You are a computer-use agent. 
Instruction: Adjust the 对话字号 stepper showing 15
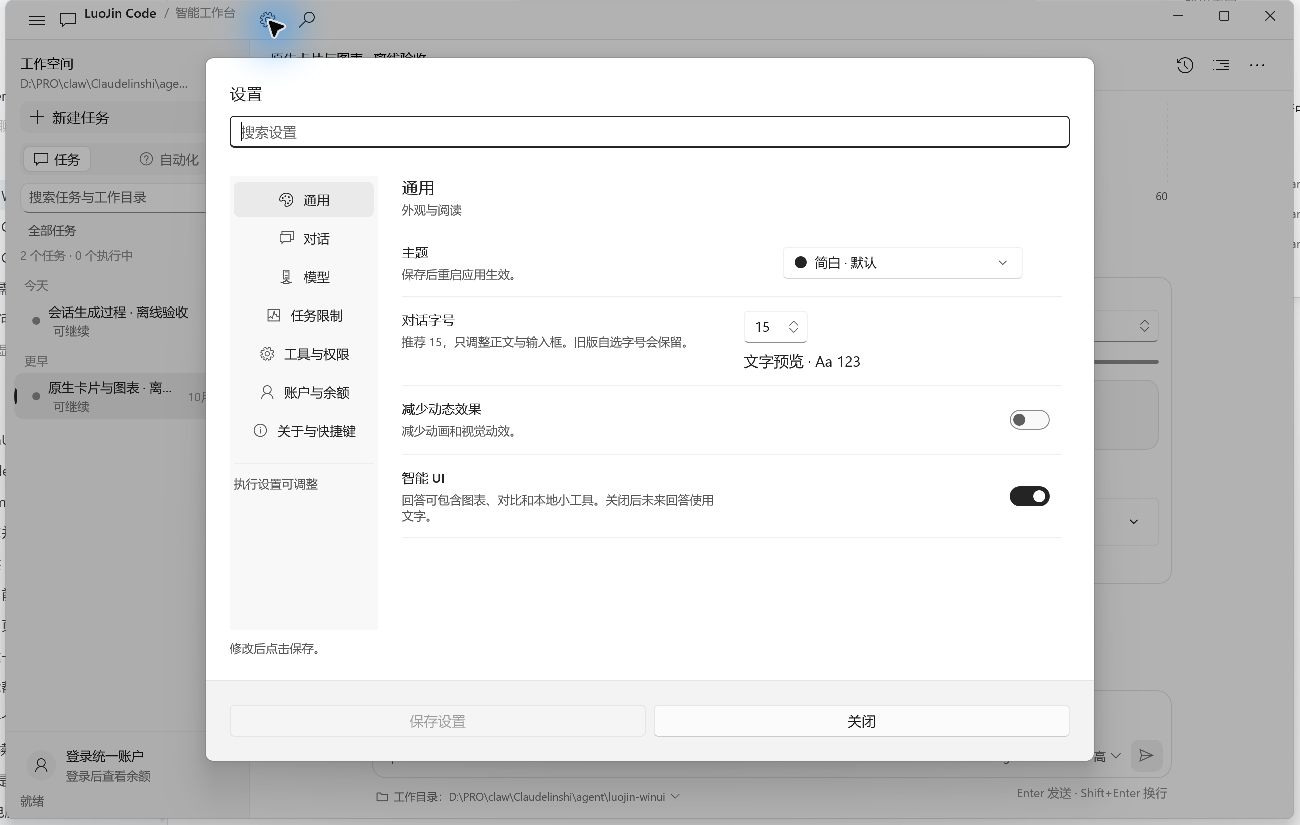pyautogui.click(x=775, y=327)
